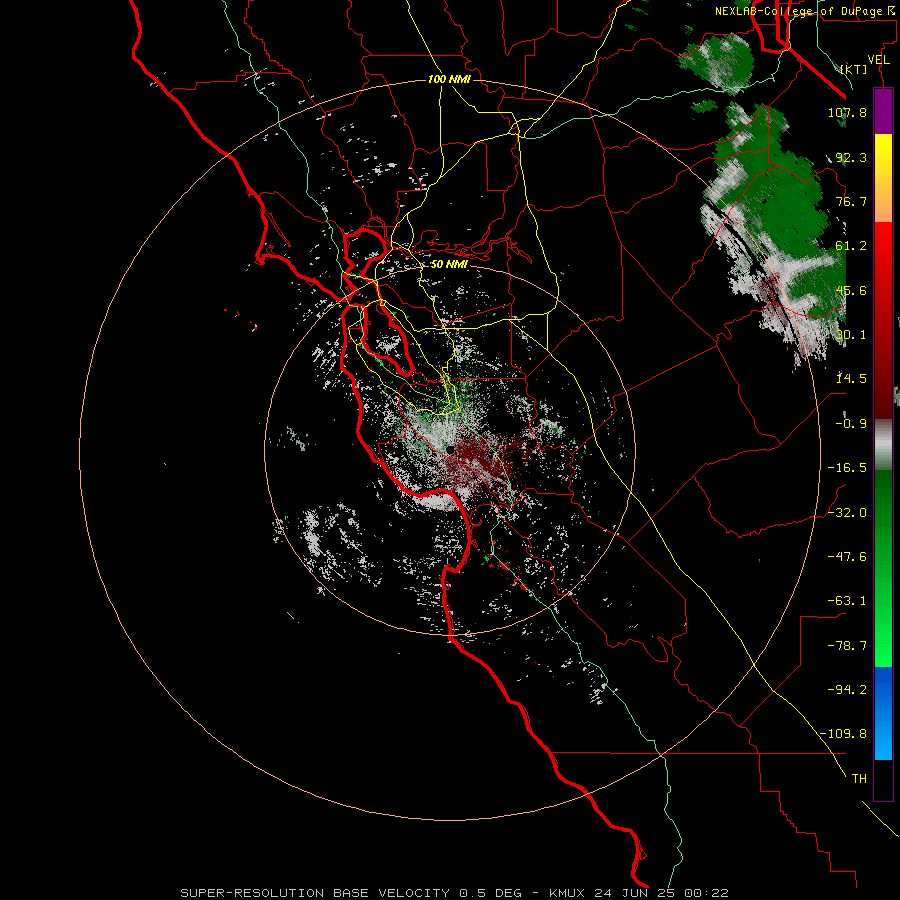
Task: Click the purple segment of the color bar
Action: coord(883,112)
